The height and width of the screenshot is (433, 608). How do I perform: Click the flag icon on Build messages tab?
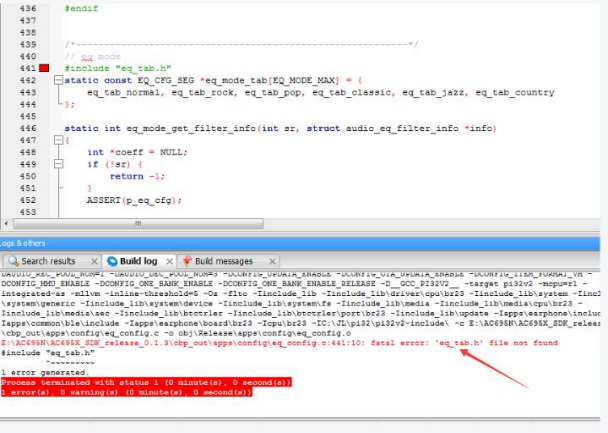pos(187,261)
